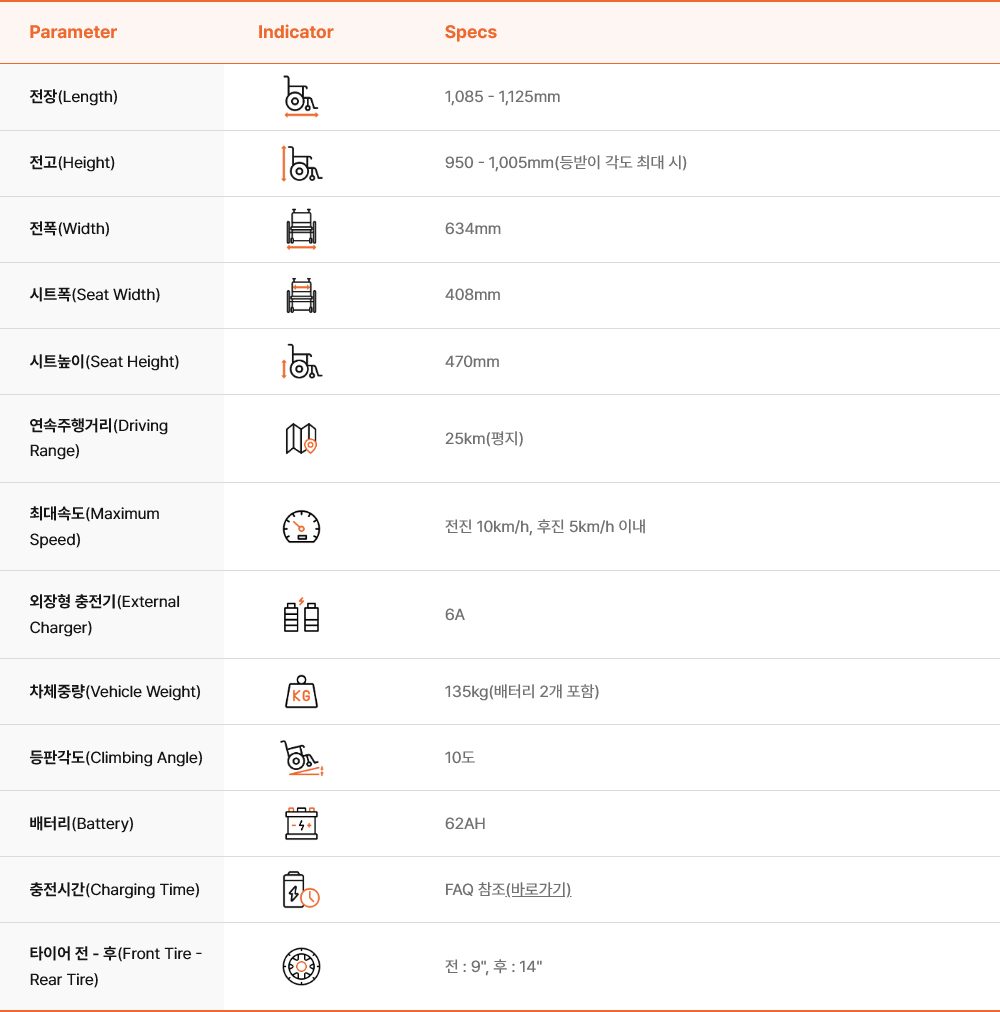The height and width of the screenshot is (1012, 1000).
Task: Select the 차체중량(Vehicle Weight) label
Action: point(115,692)
